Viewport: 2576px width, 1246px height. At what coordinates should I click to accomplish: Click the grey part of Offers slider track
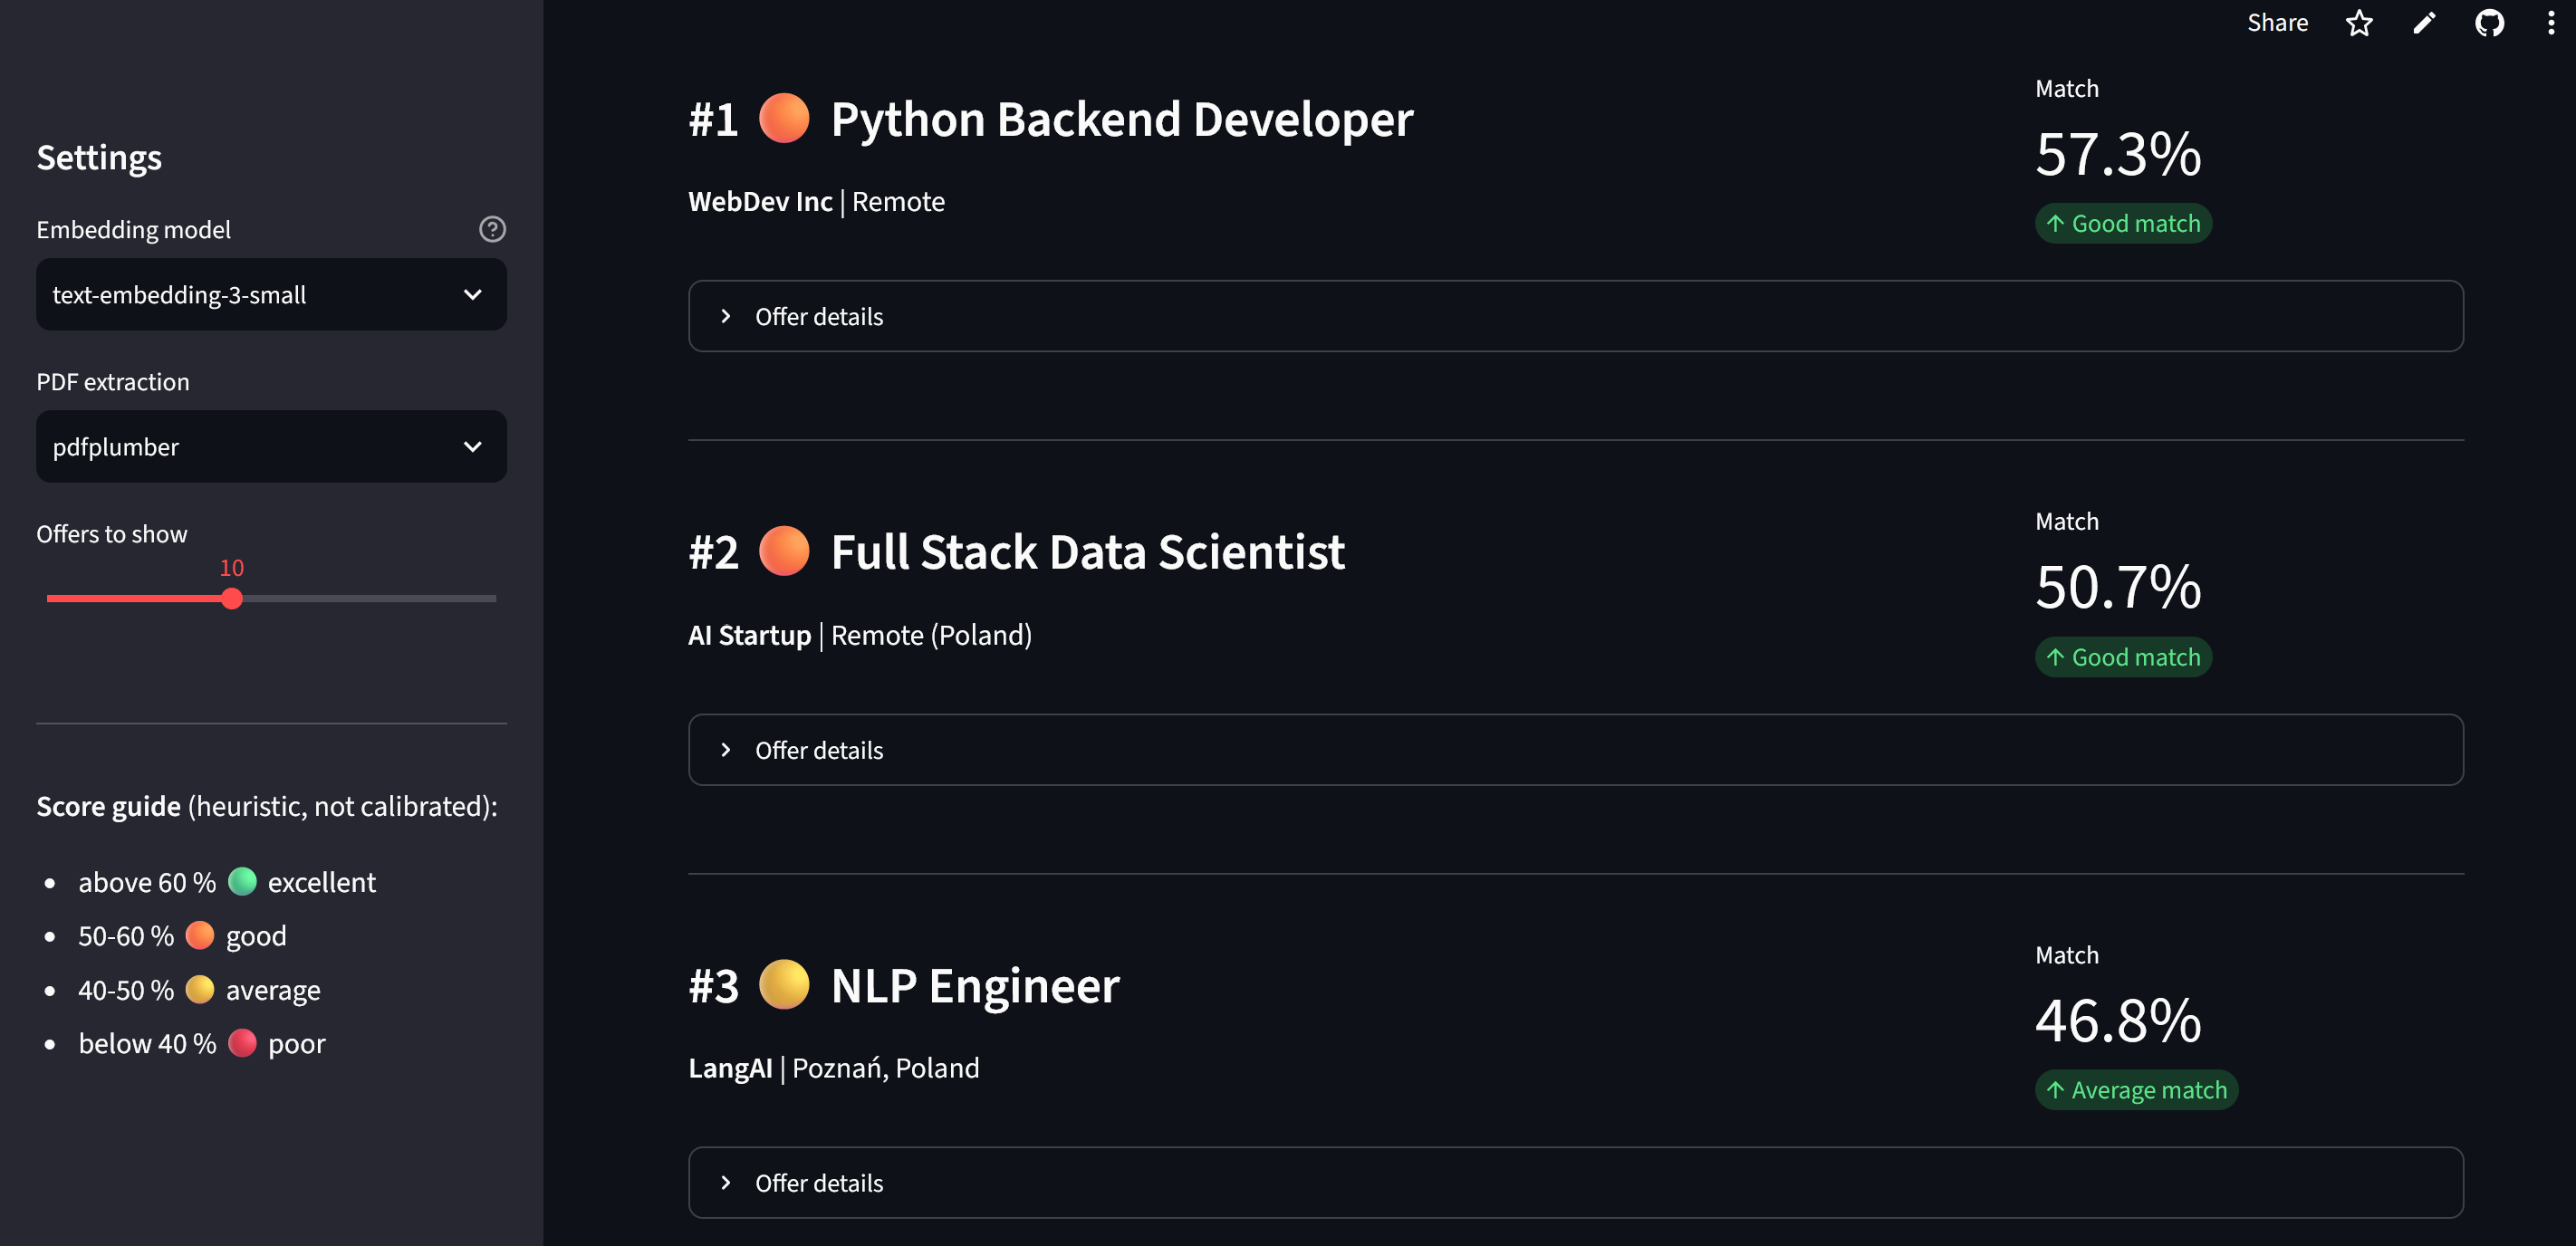point(370,599)
